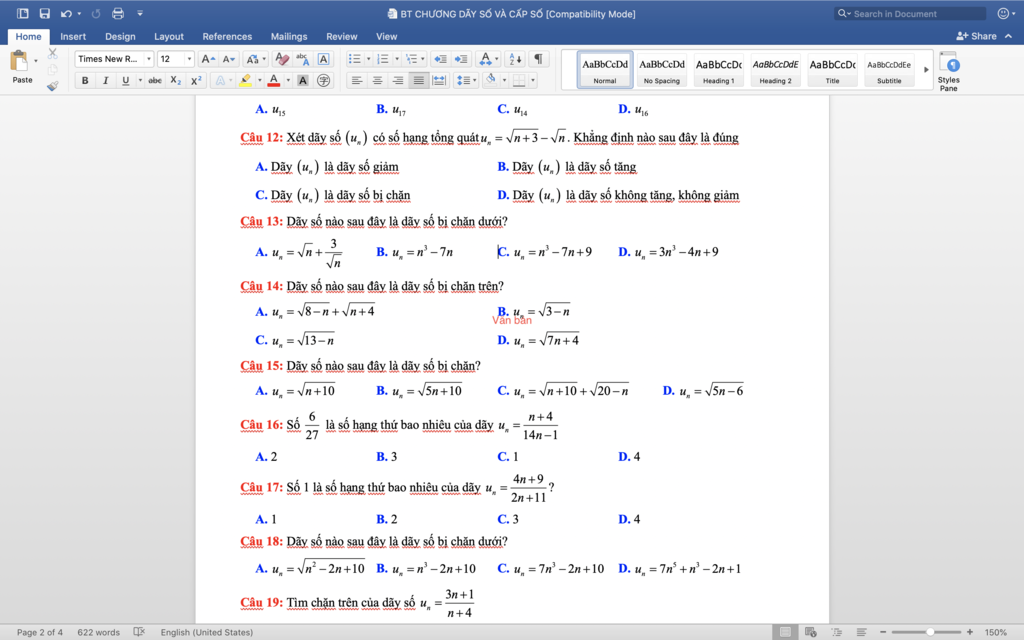Click the spelling check book icon in status bar
The width and height of the screenshot is (1024, 640).
[x=138, y=632]
